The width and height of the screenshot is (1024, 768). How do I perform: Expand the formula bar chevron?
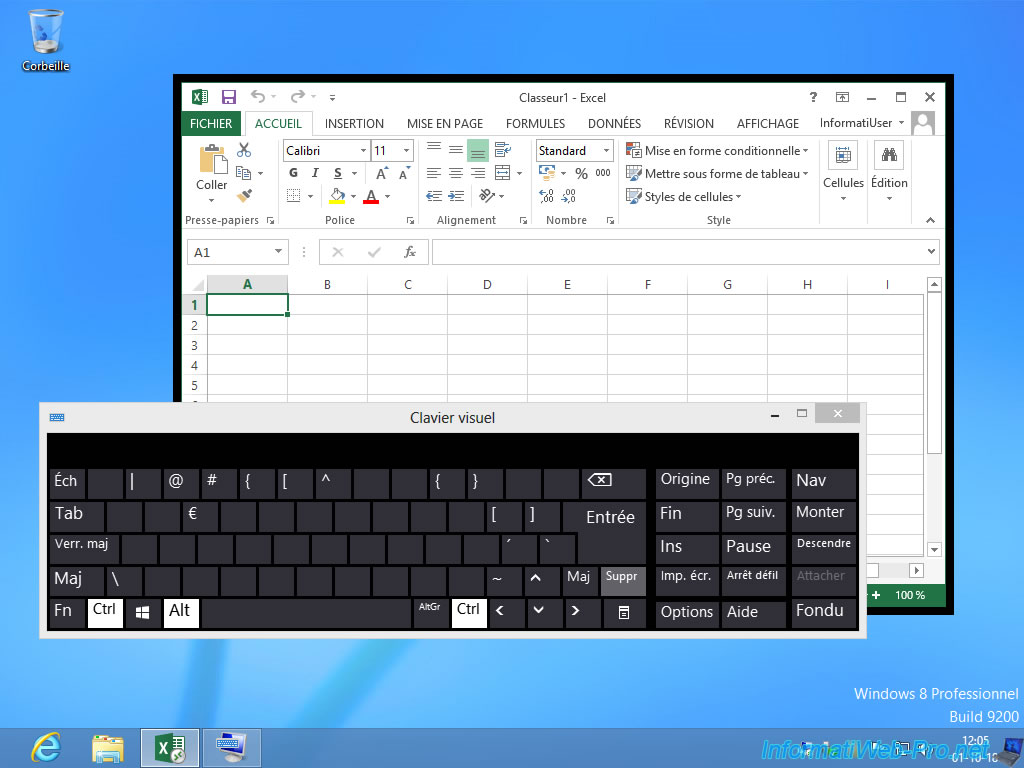coord(931,251)
